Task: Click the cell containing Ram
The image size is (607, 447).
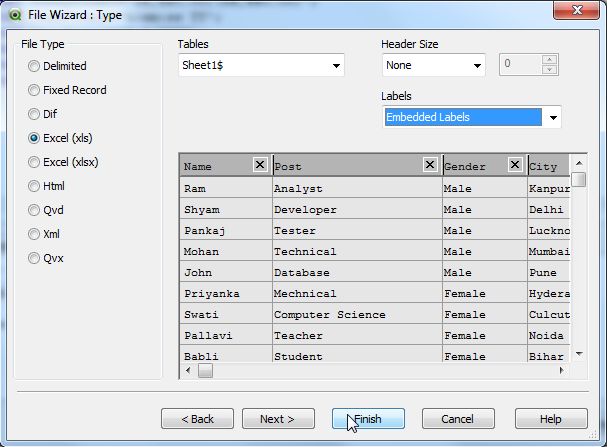Action: (226, 188)
